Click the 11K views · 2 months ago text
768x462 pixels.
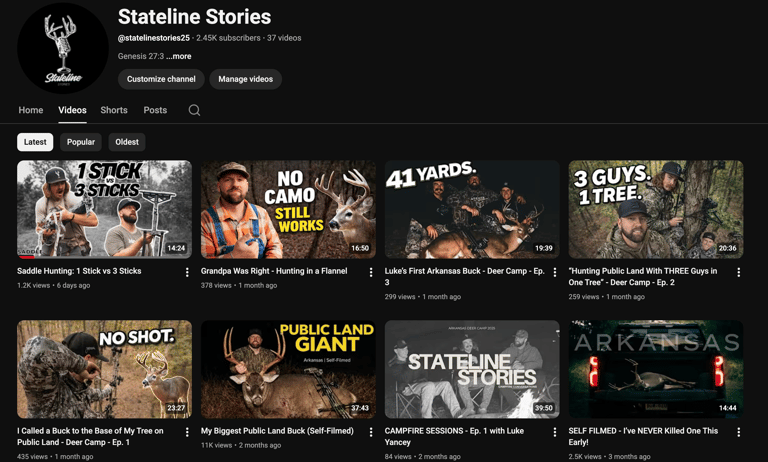(241, 445)
